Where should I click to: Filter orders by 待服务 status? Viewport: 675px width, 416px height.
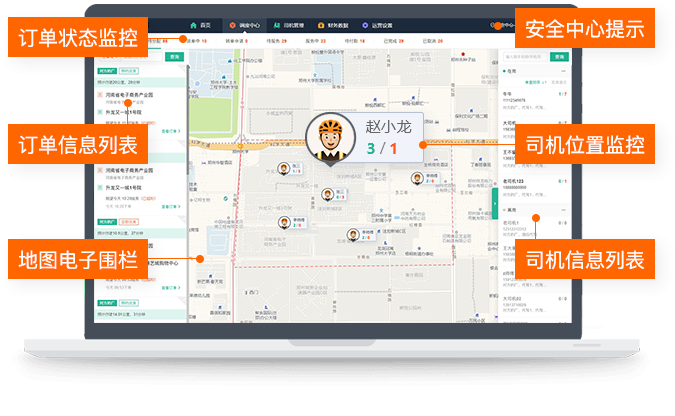pos(271,41)
